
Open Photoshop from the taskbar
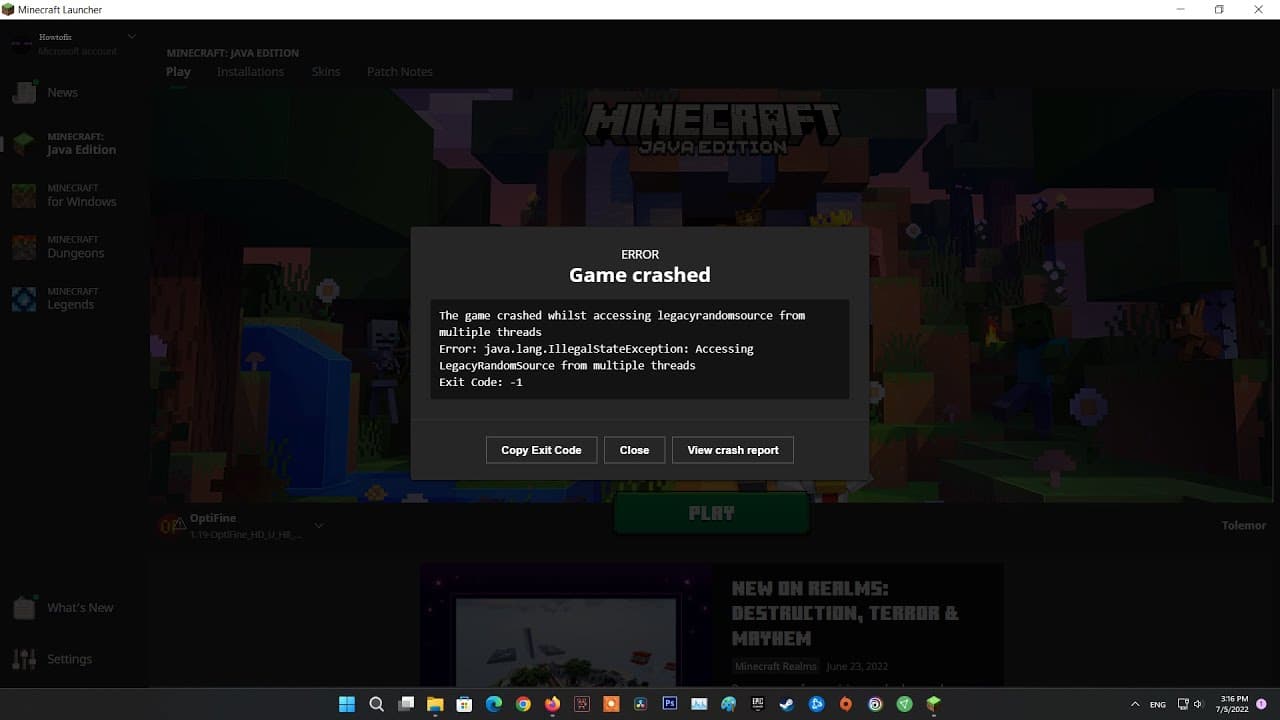coord(670,704)
